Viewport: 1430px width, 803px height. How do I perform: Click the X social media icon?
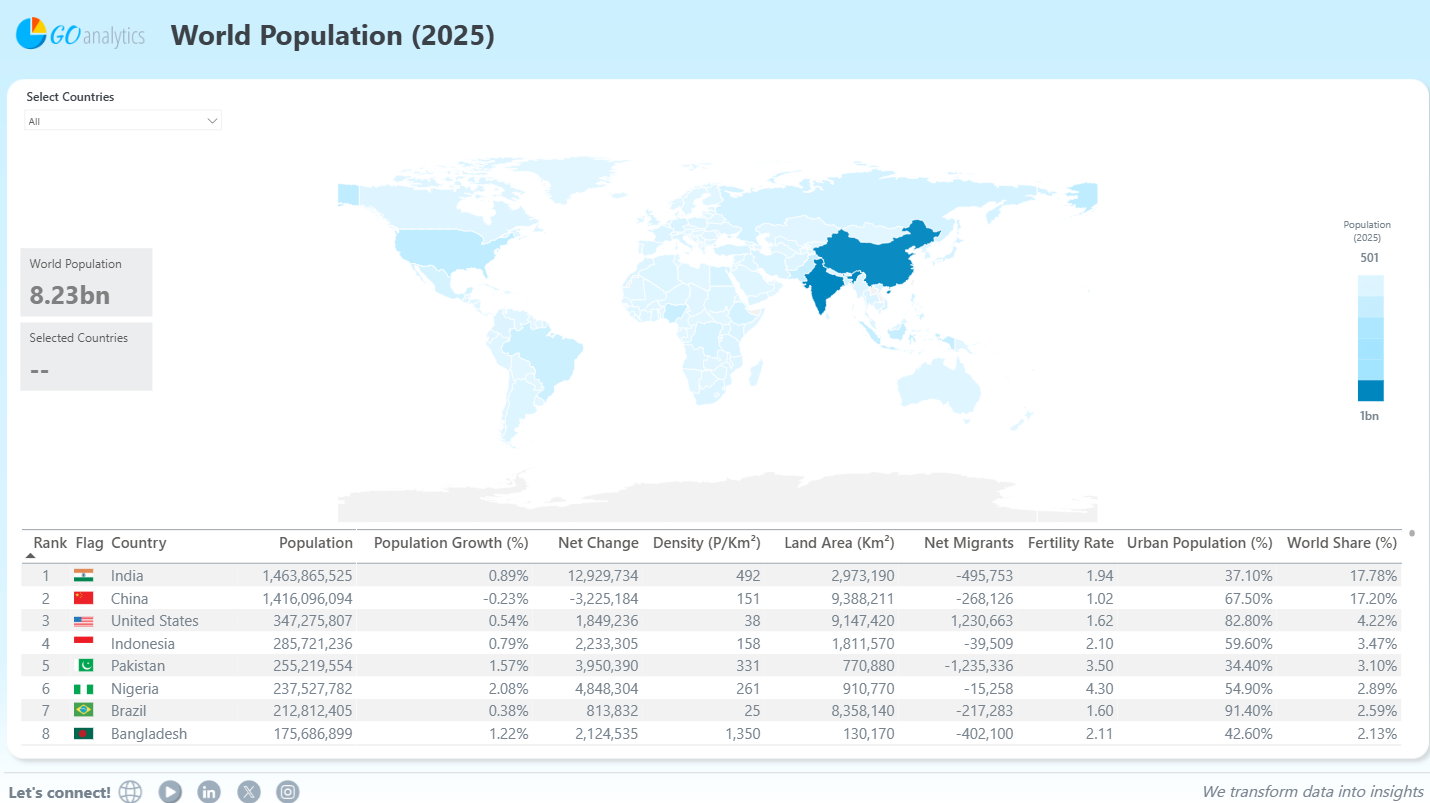248,791
